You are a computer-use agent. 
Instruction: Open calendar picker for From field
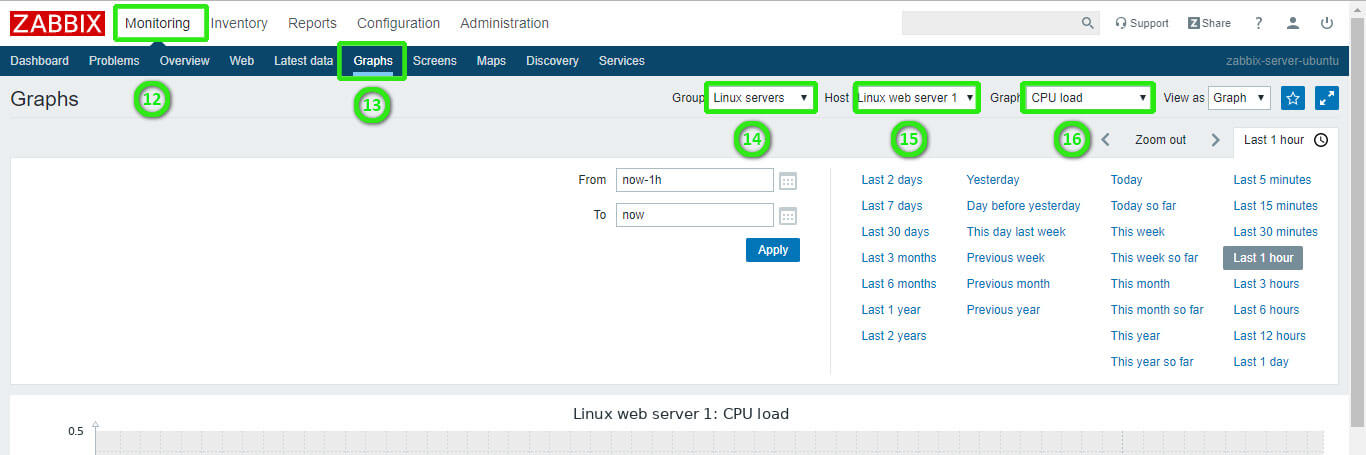click(x=788, y=181)
